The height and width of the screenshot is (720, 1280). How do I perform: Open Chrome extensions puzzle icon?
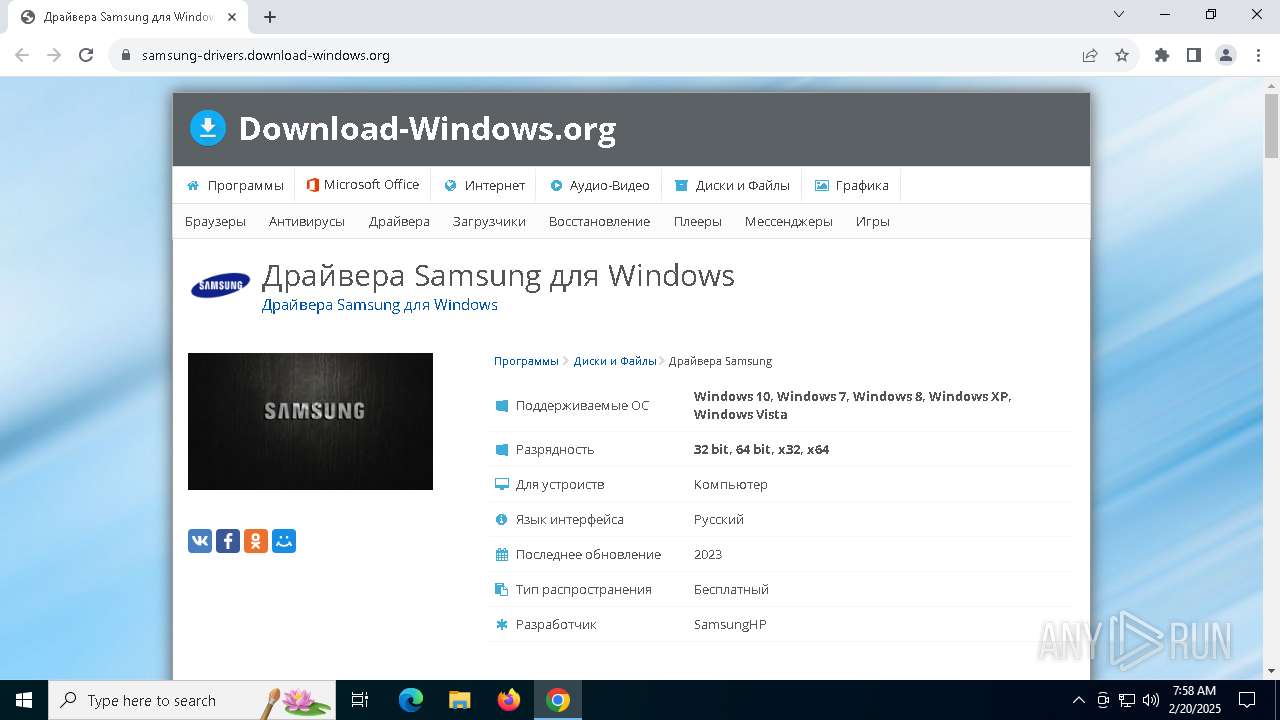pyautogui.click(x=1162, y=55)
